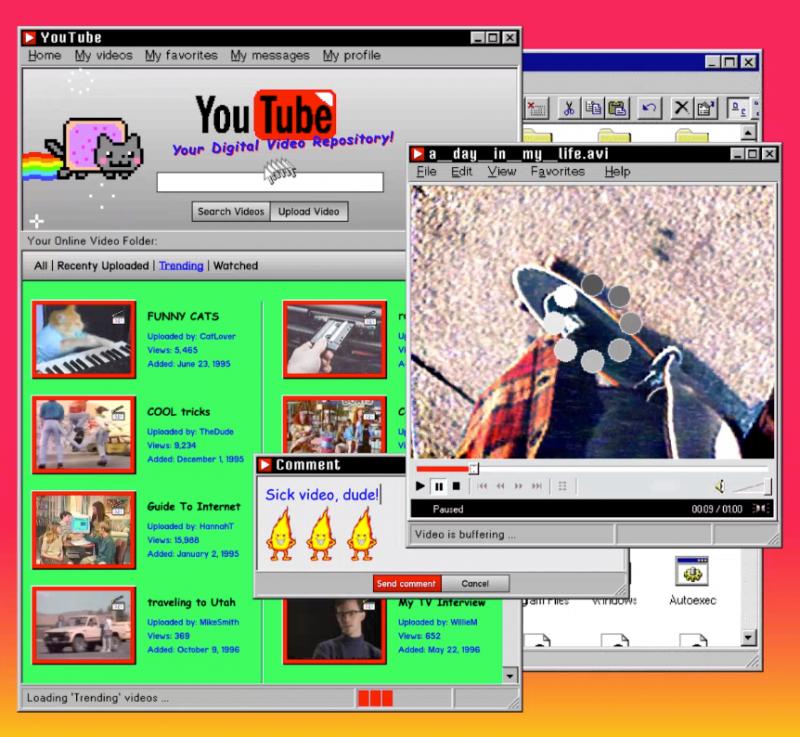Image resolution: width=800 pixels, height=737 pixels.
Task: Stop playback with the square Stop button
Action: coord(456,486)
